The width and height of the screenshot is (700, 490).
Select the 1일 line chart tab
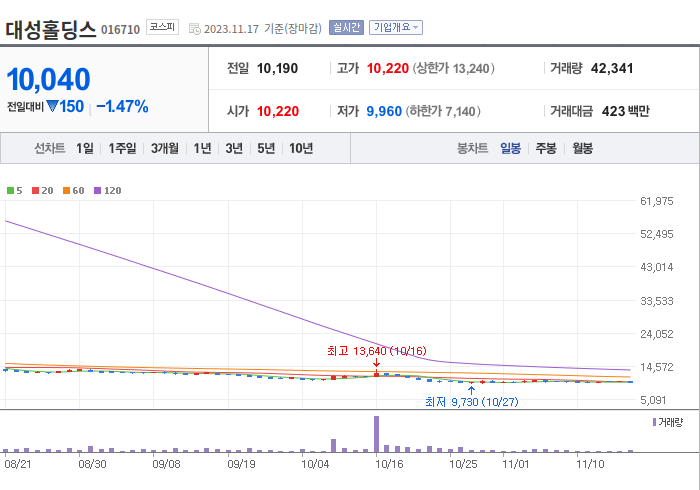tap(84, 148)
